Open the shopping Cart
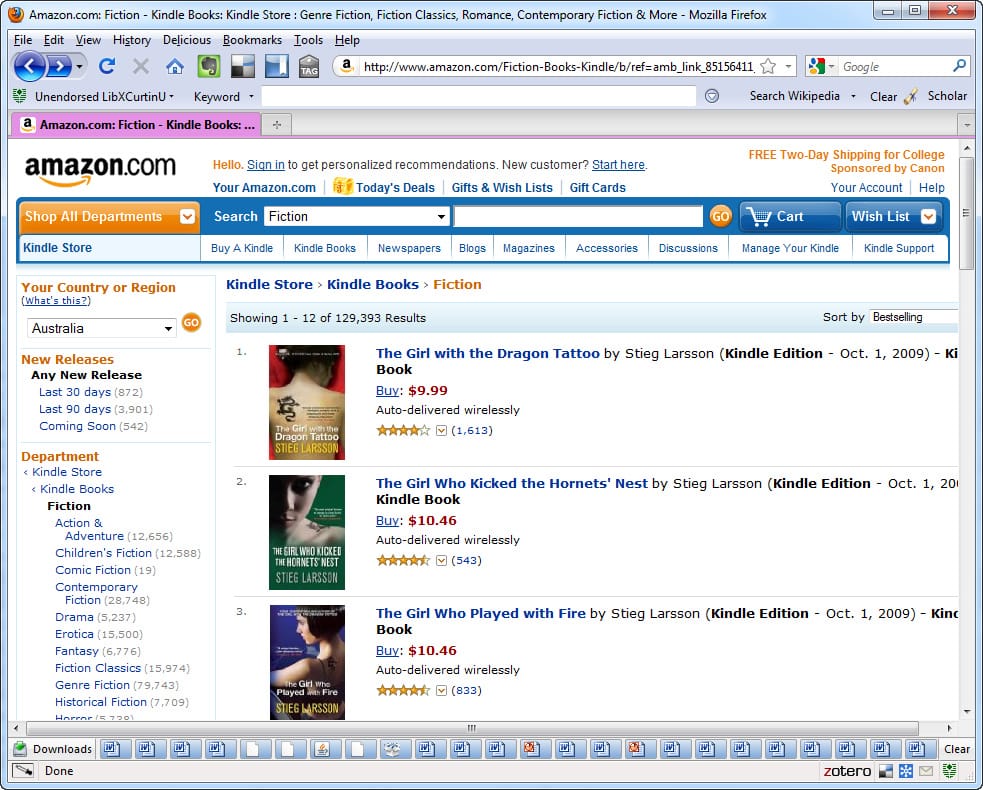 click(790, 216)
